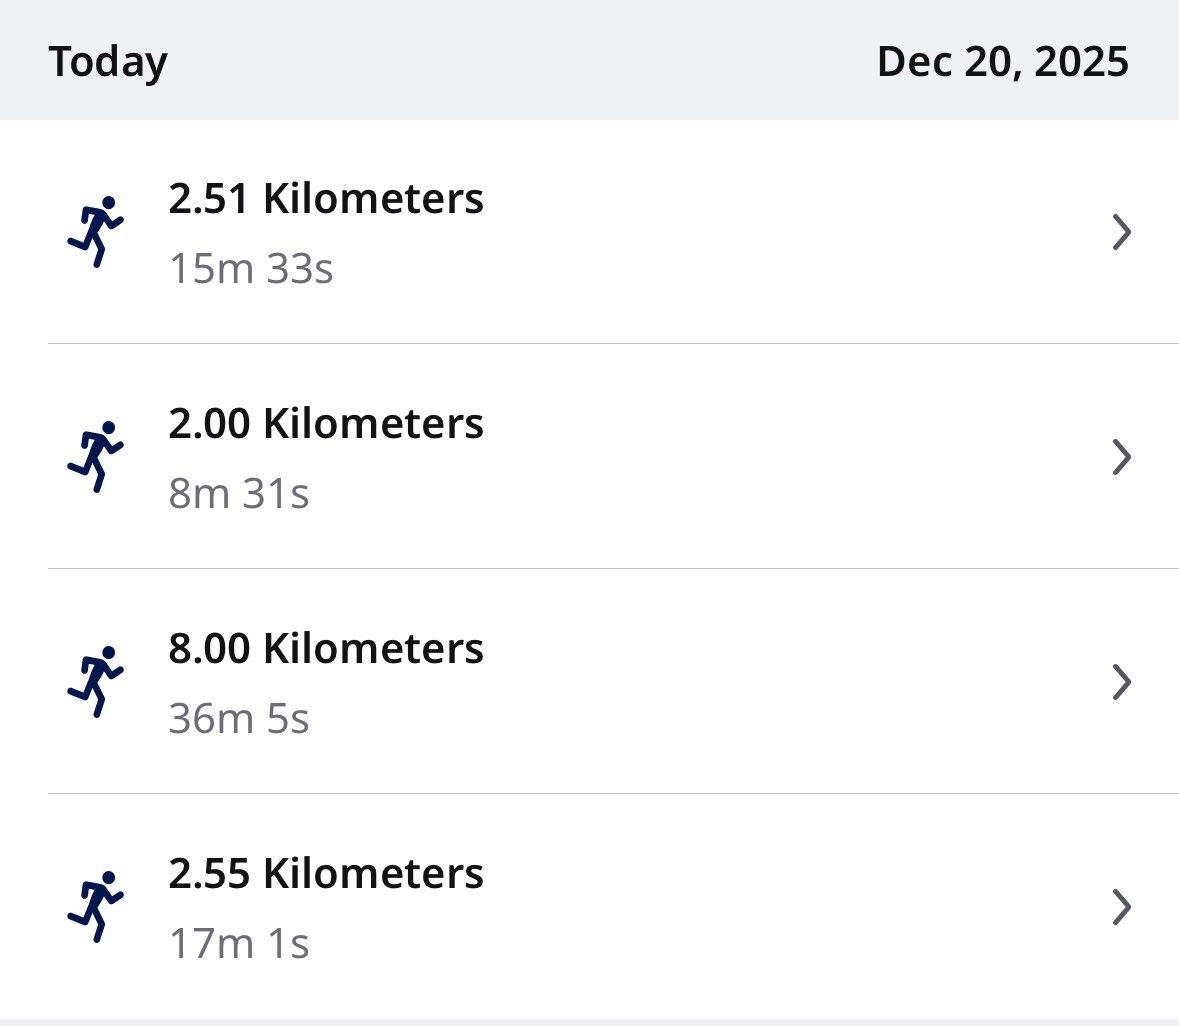Screen dimensions: 1179x1026
Task: Expand the 2.55 Kilometers run chevron
Action: [1121, 906]
